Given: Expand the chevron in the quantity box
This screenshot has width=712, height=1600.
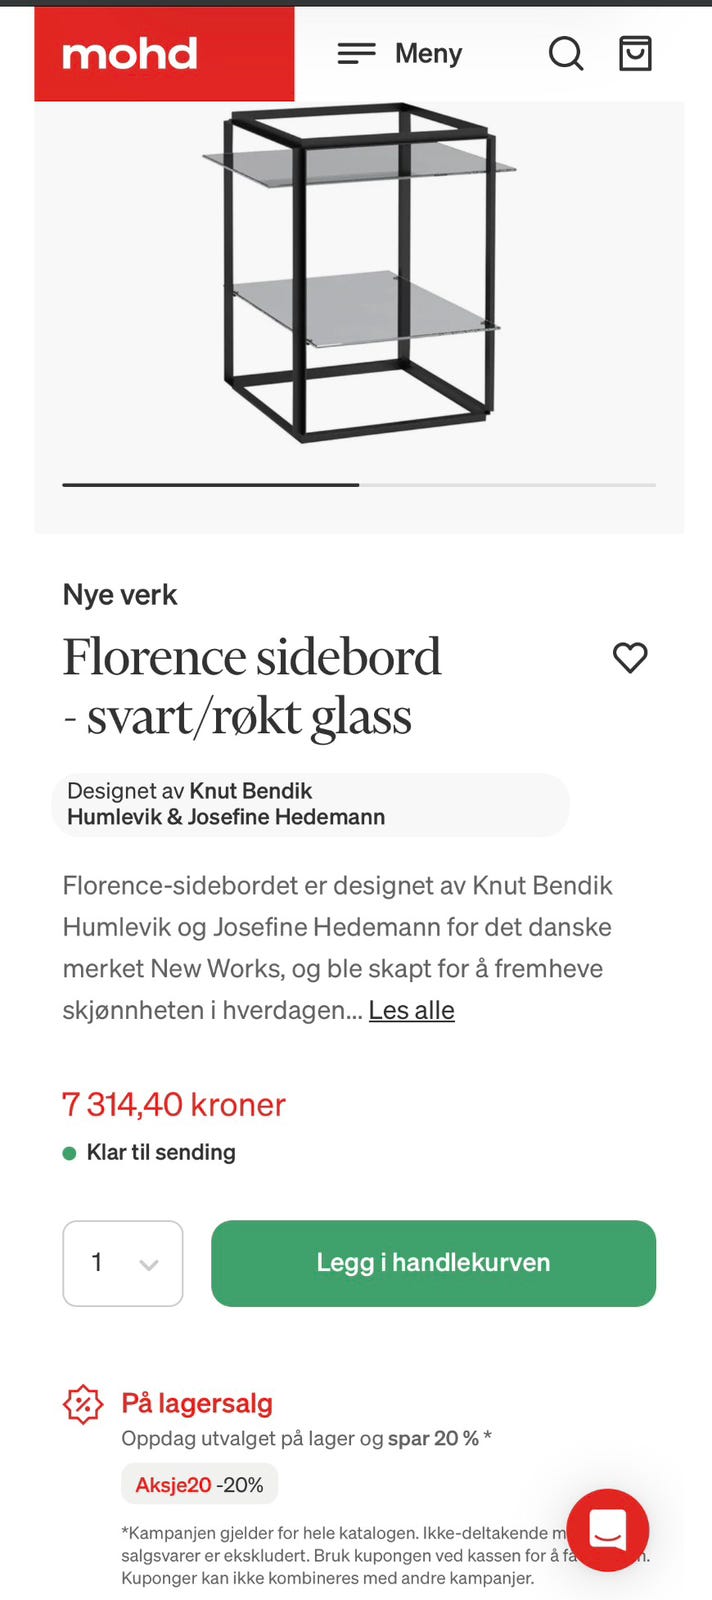Looking at the screenshot, I should point(150,1263).
